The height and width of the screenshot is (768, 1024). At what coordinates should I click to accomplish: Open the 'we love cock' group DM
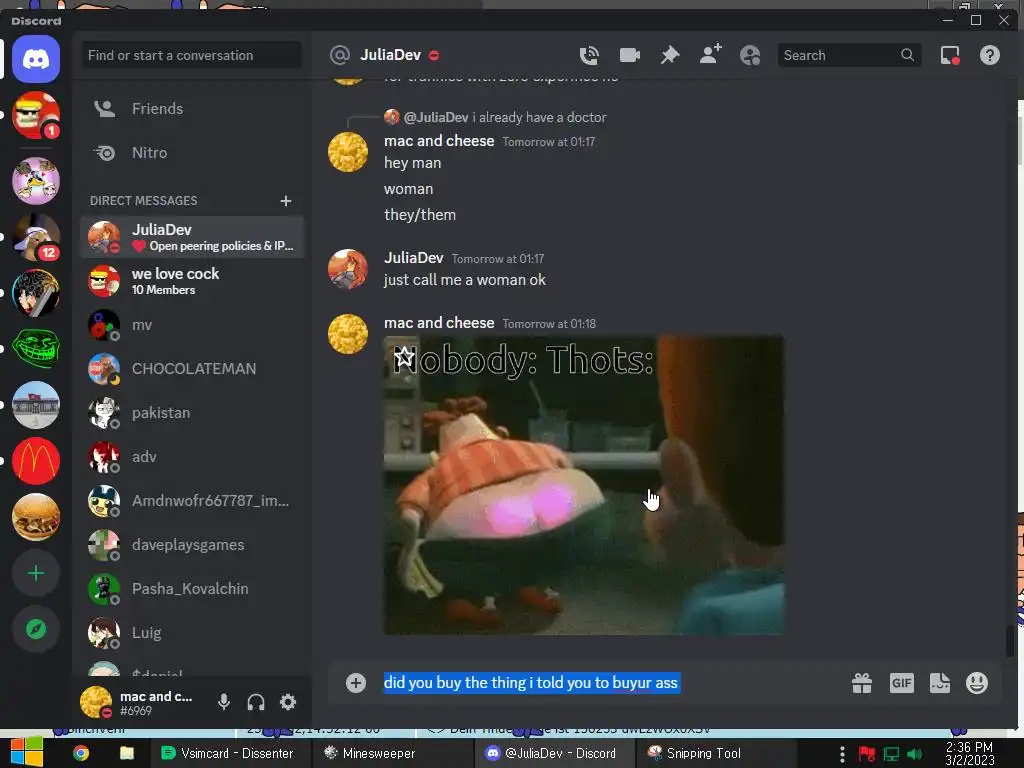click(192, 281)
